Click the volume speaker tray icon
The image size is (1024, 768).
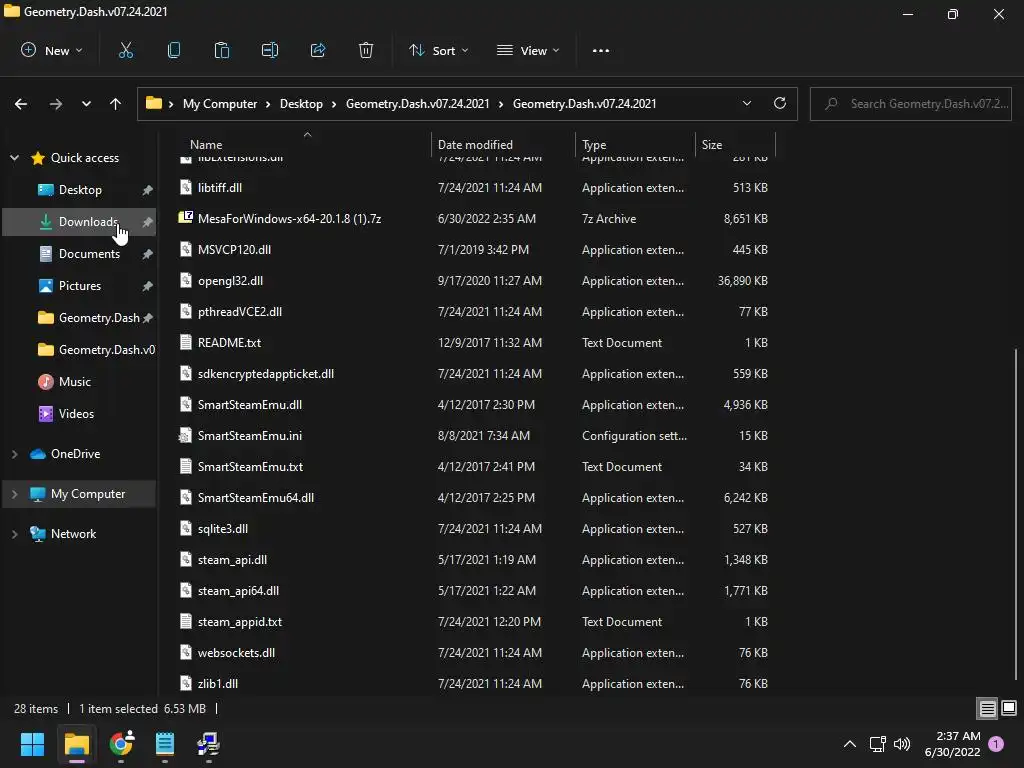tap(902, 744)
